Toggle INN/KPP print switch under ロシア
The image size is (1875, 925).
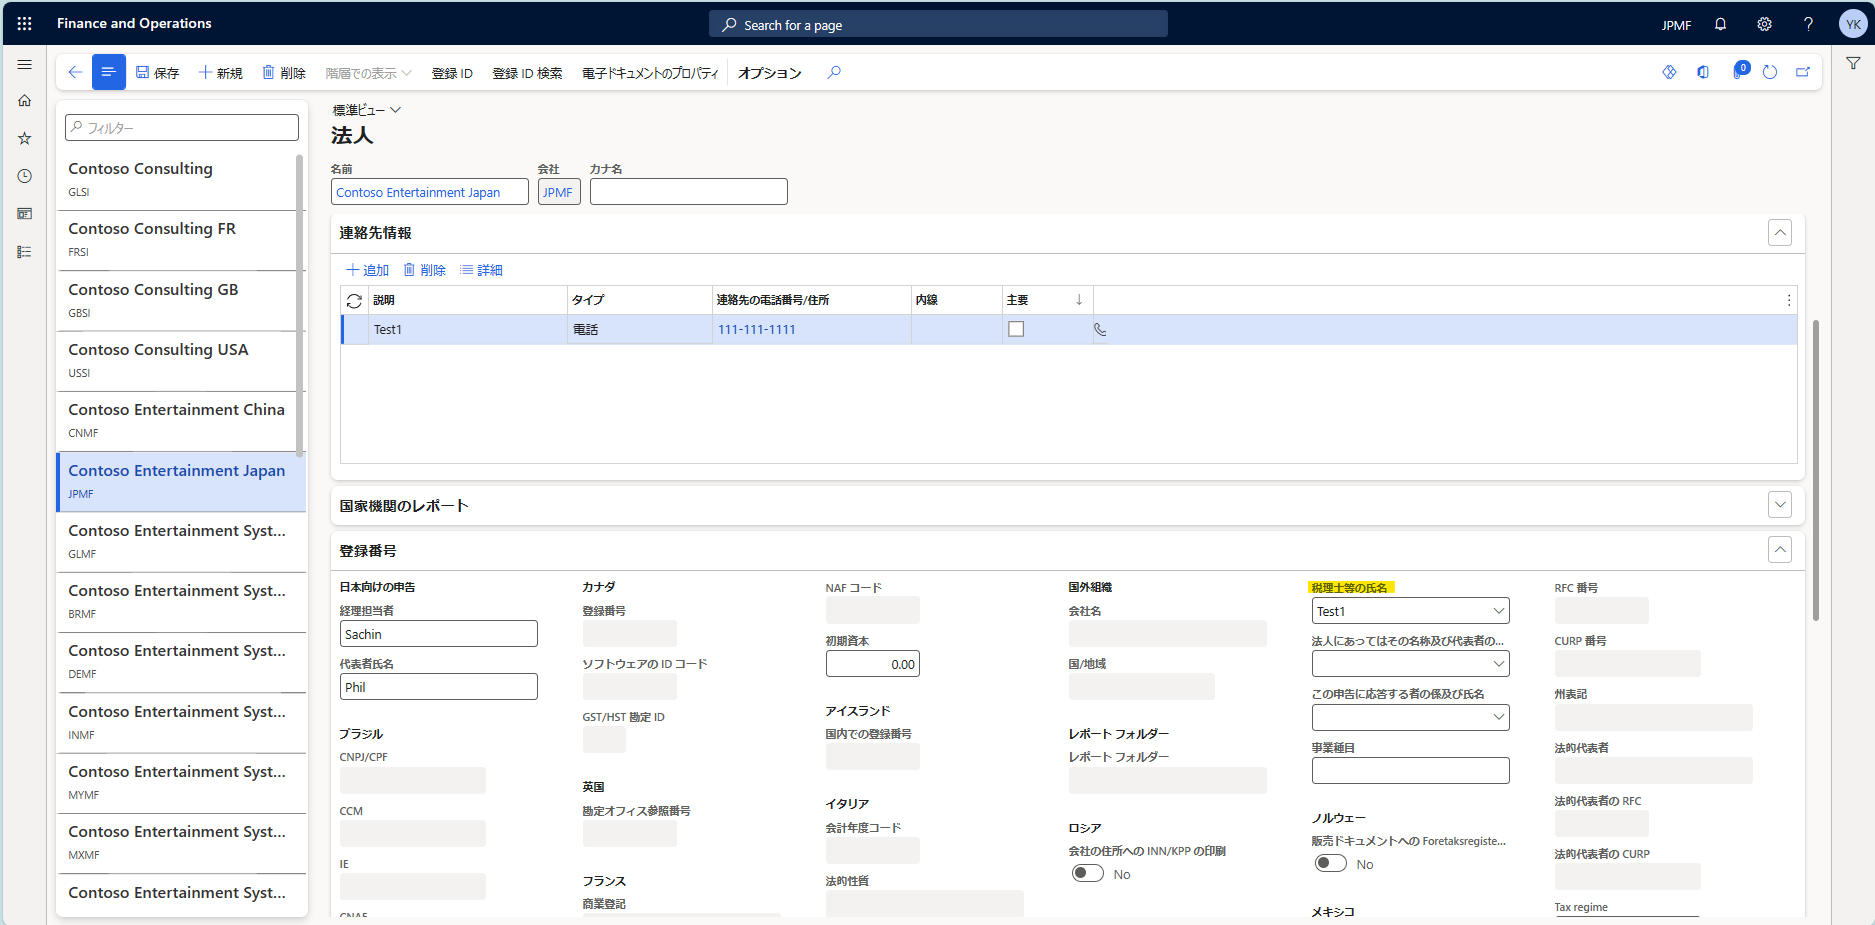tap(1087, 873)
